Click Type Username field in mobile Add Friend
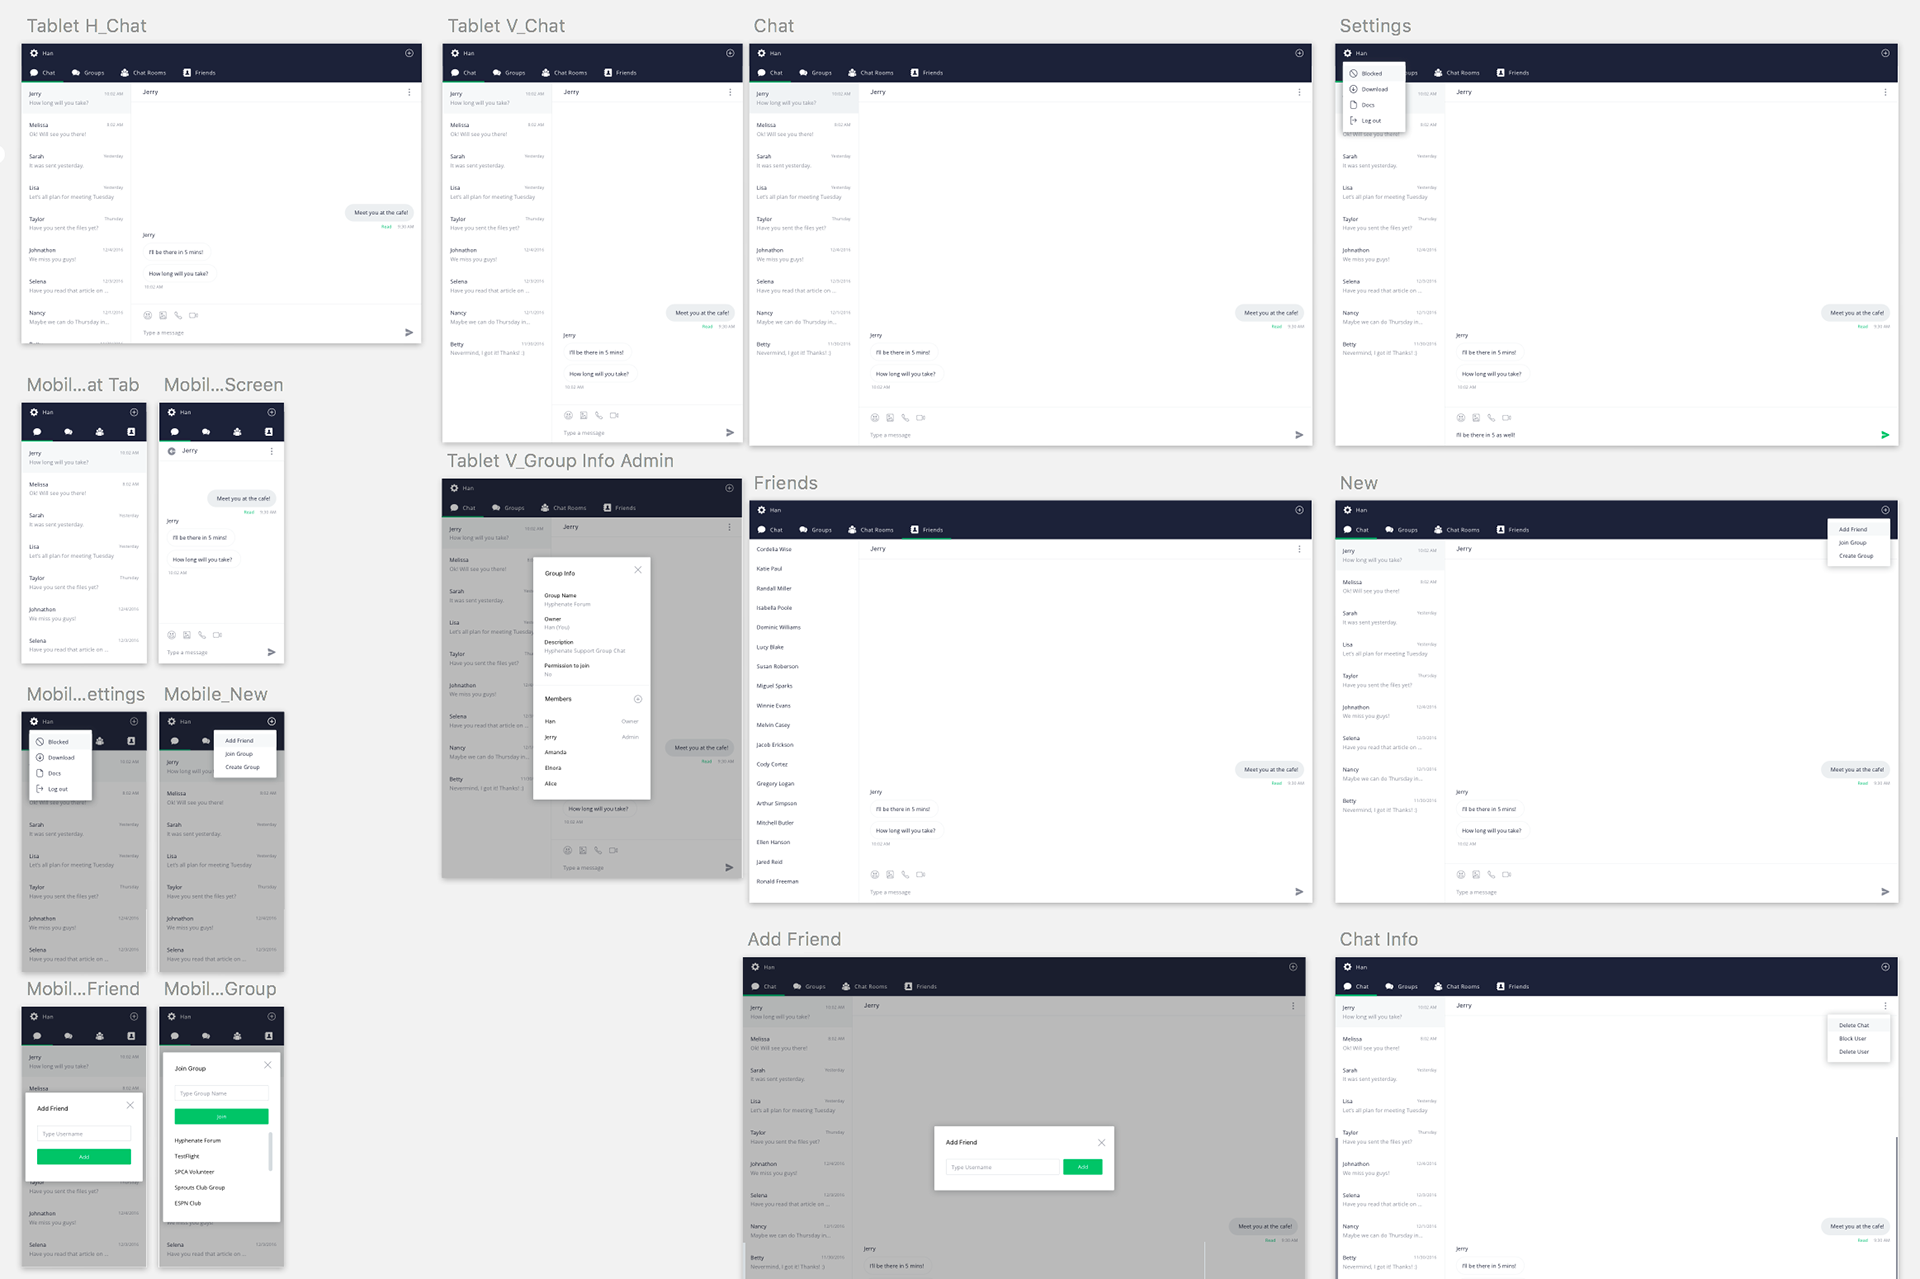Screen dimensions: 1920x1279 click(x=84, y=1134)
